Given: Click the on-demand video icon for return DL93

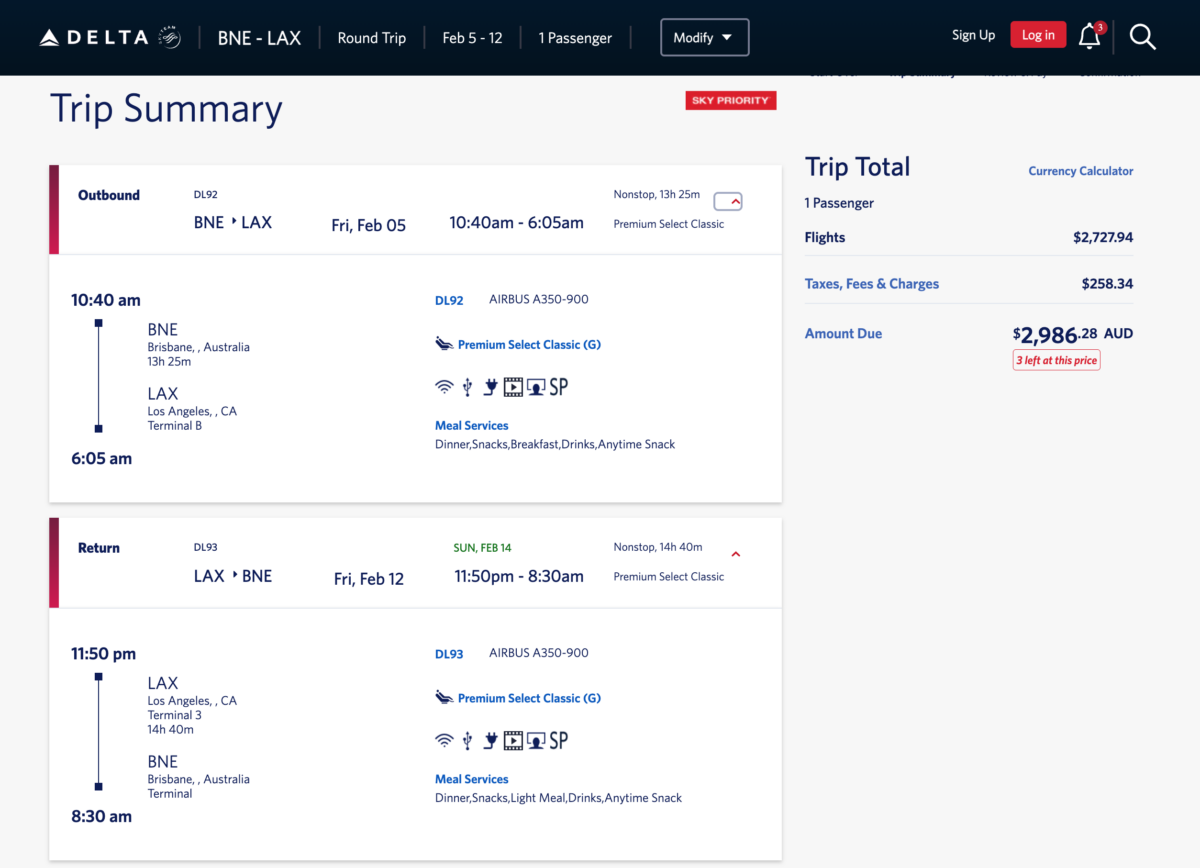Looking at the screenshot, I should click(x=513, y=741).
